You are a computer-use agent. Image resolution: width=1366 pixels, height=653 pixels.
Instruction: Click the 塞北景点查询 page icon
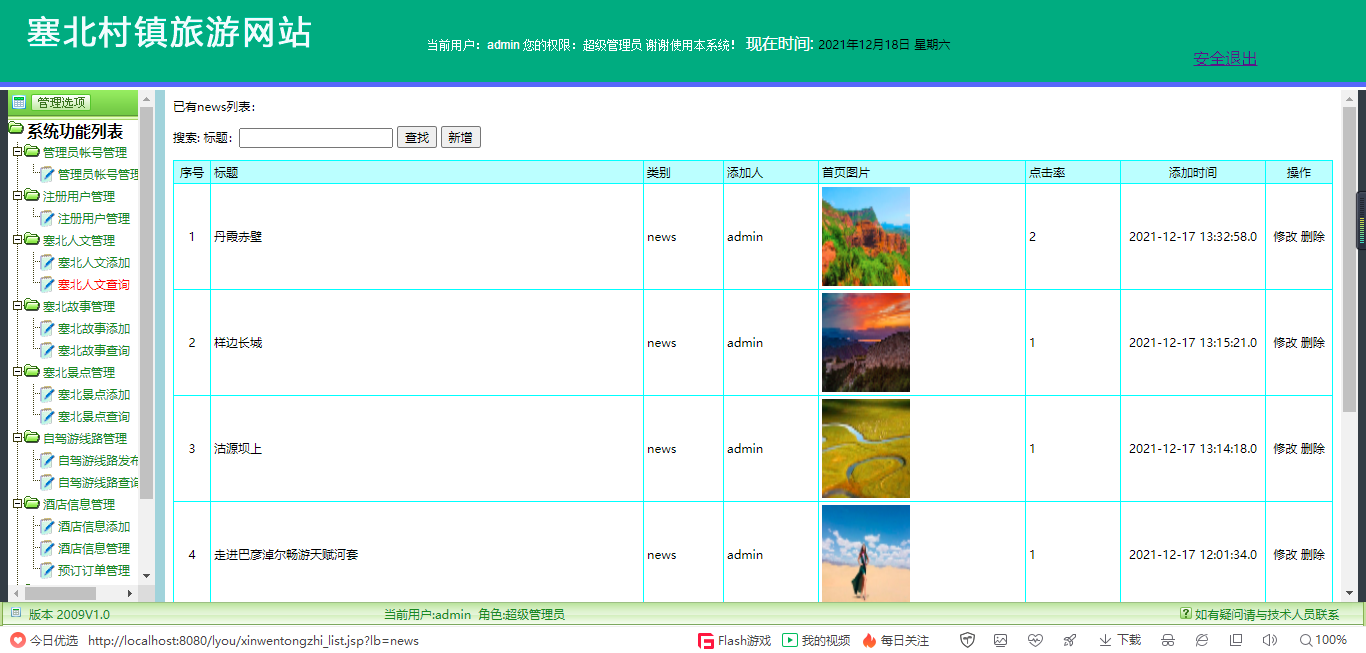tap(47, 416)
